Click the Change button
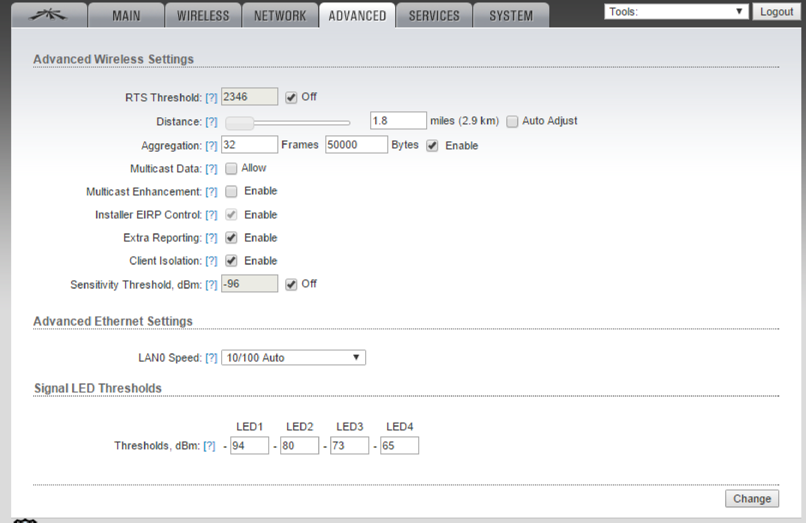 pos(752,498)
